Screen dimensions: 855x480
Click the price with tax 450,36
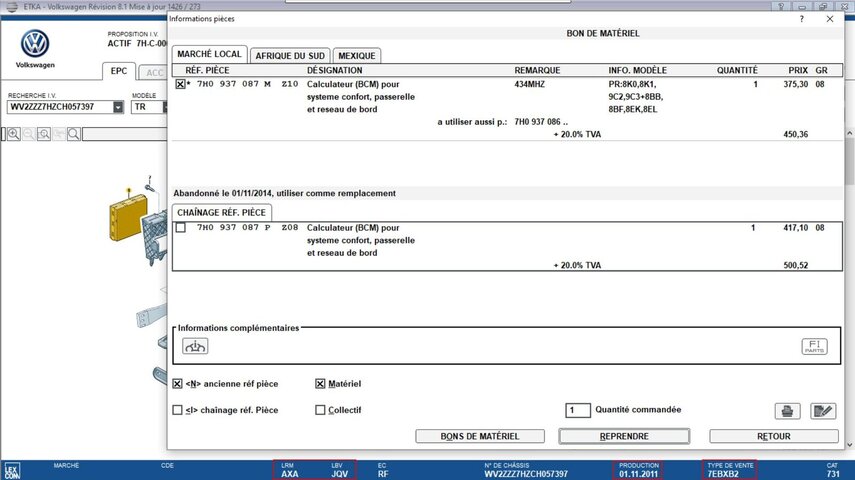pyautogui.click(x=796, y=134)
